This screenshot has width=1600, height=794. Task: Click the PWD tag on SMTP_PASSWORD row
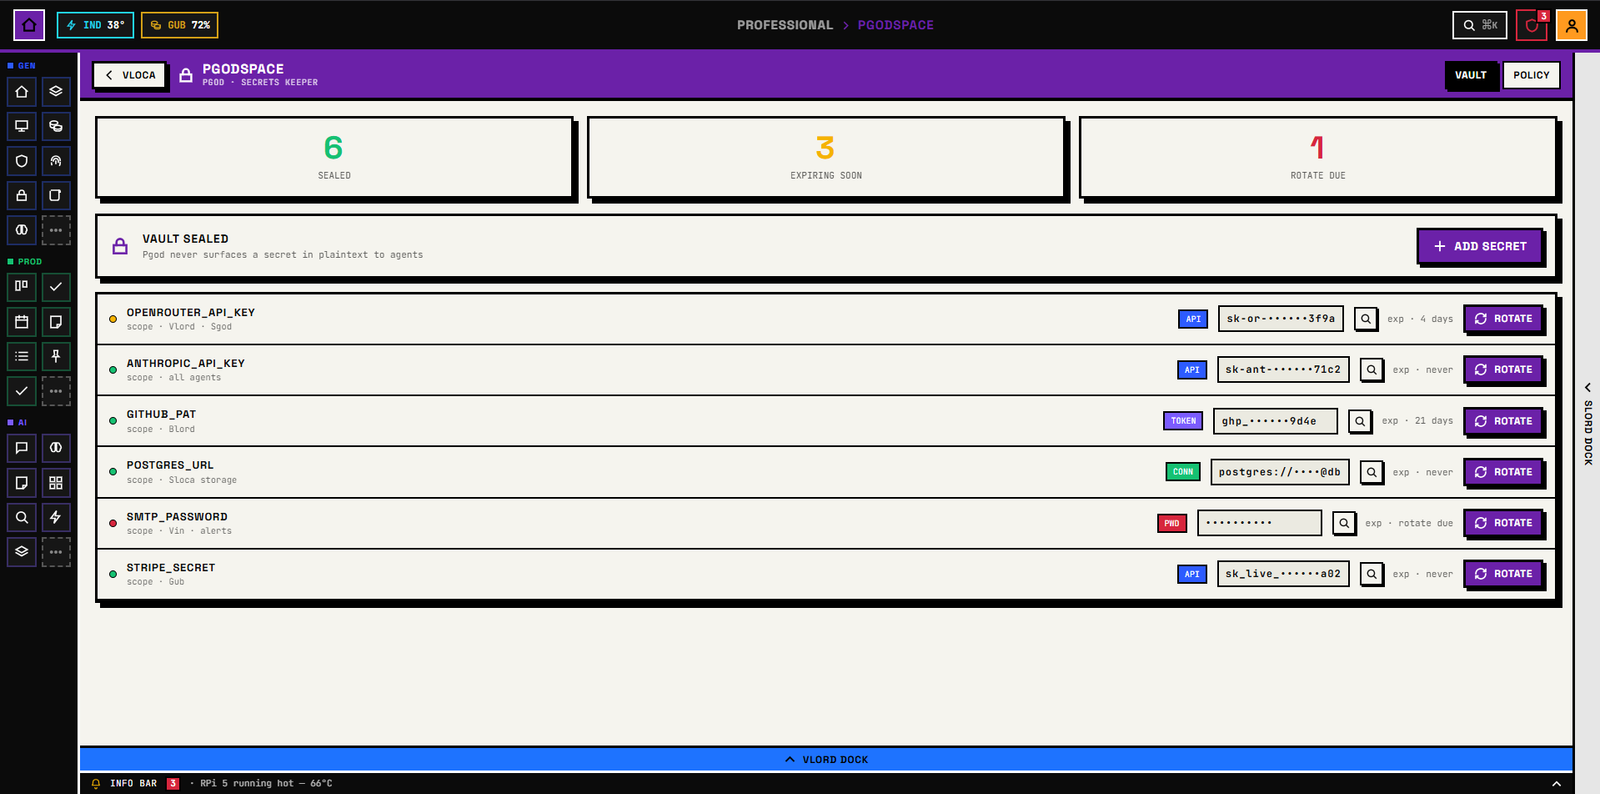[1172, 523]
